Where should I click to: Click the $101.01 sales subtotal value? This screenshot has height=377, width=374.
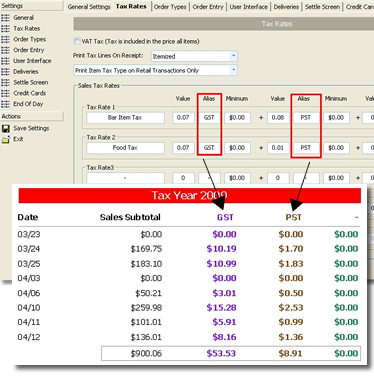[146, 322]
